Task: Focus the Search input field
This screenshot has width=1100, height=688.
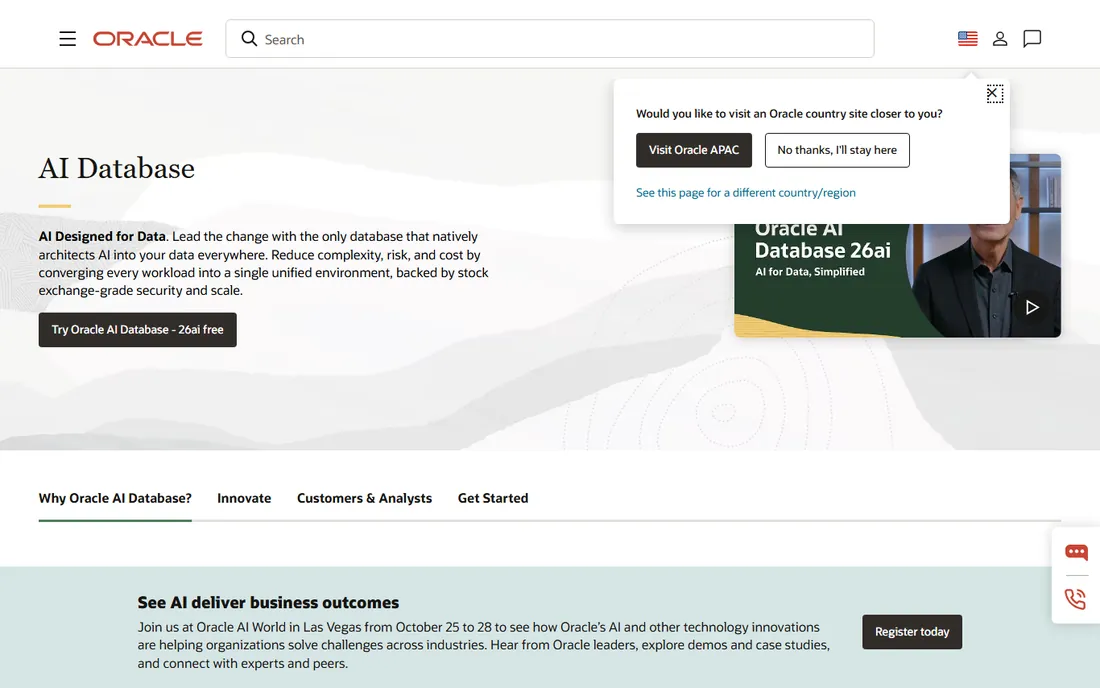Action: coord(549,39)
